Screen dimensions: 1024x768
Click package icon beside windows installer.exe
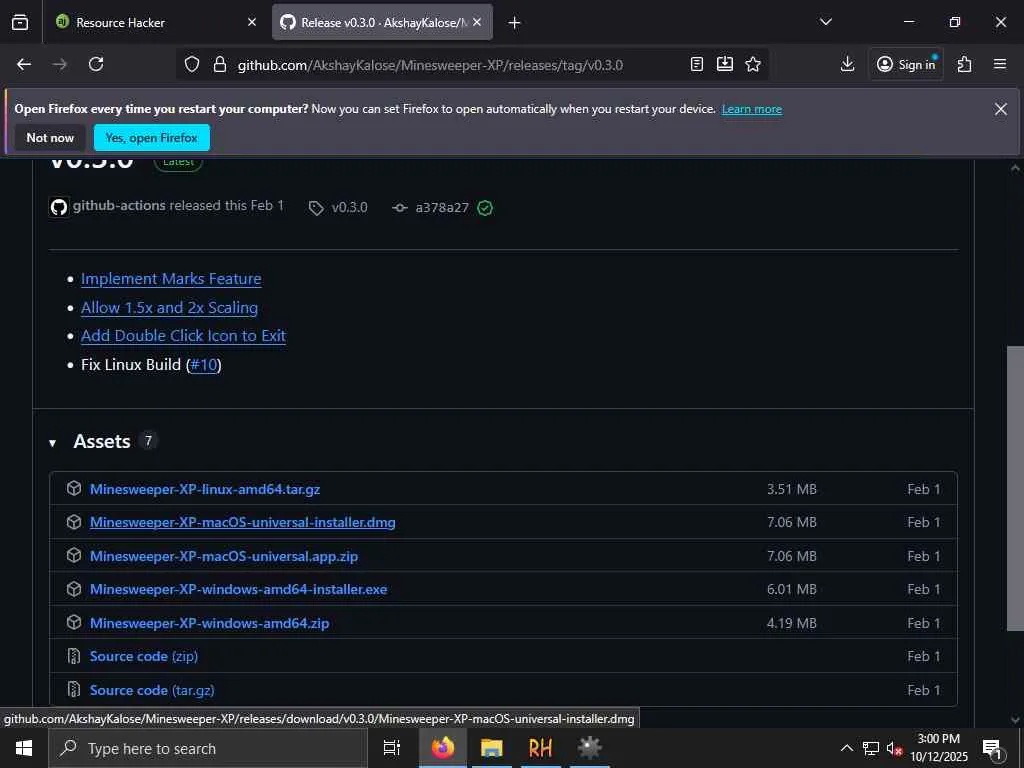tap(74, 589)
